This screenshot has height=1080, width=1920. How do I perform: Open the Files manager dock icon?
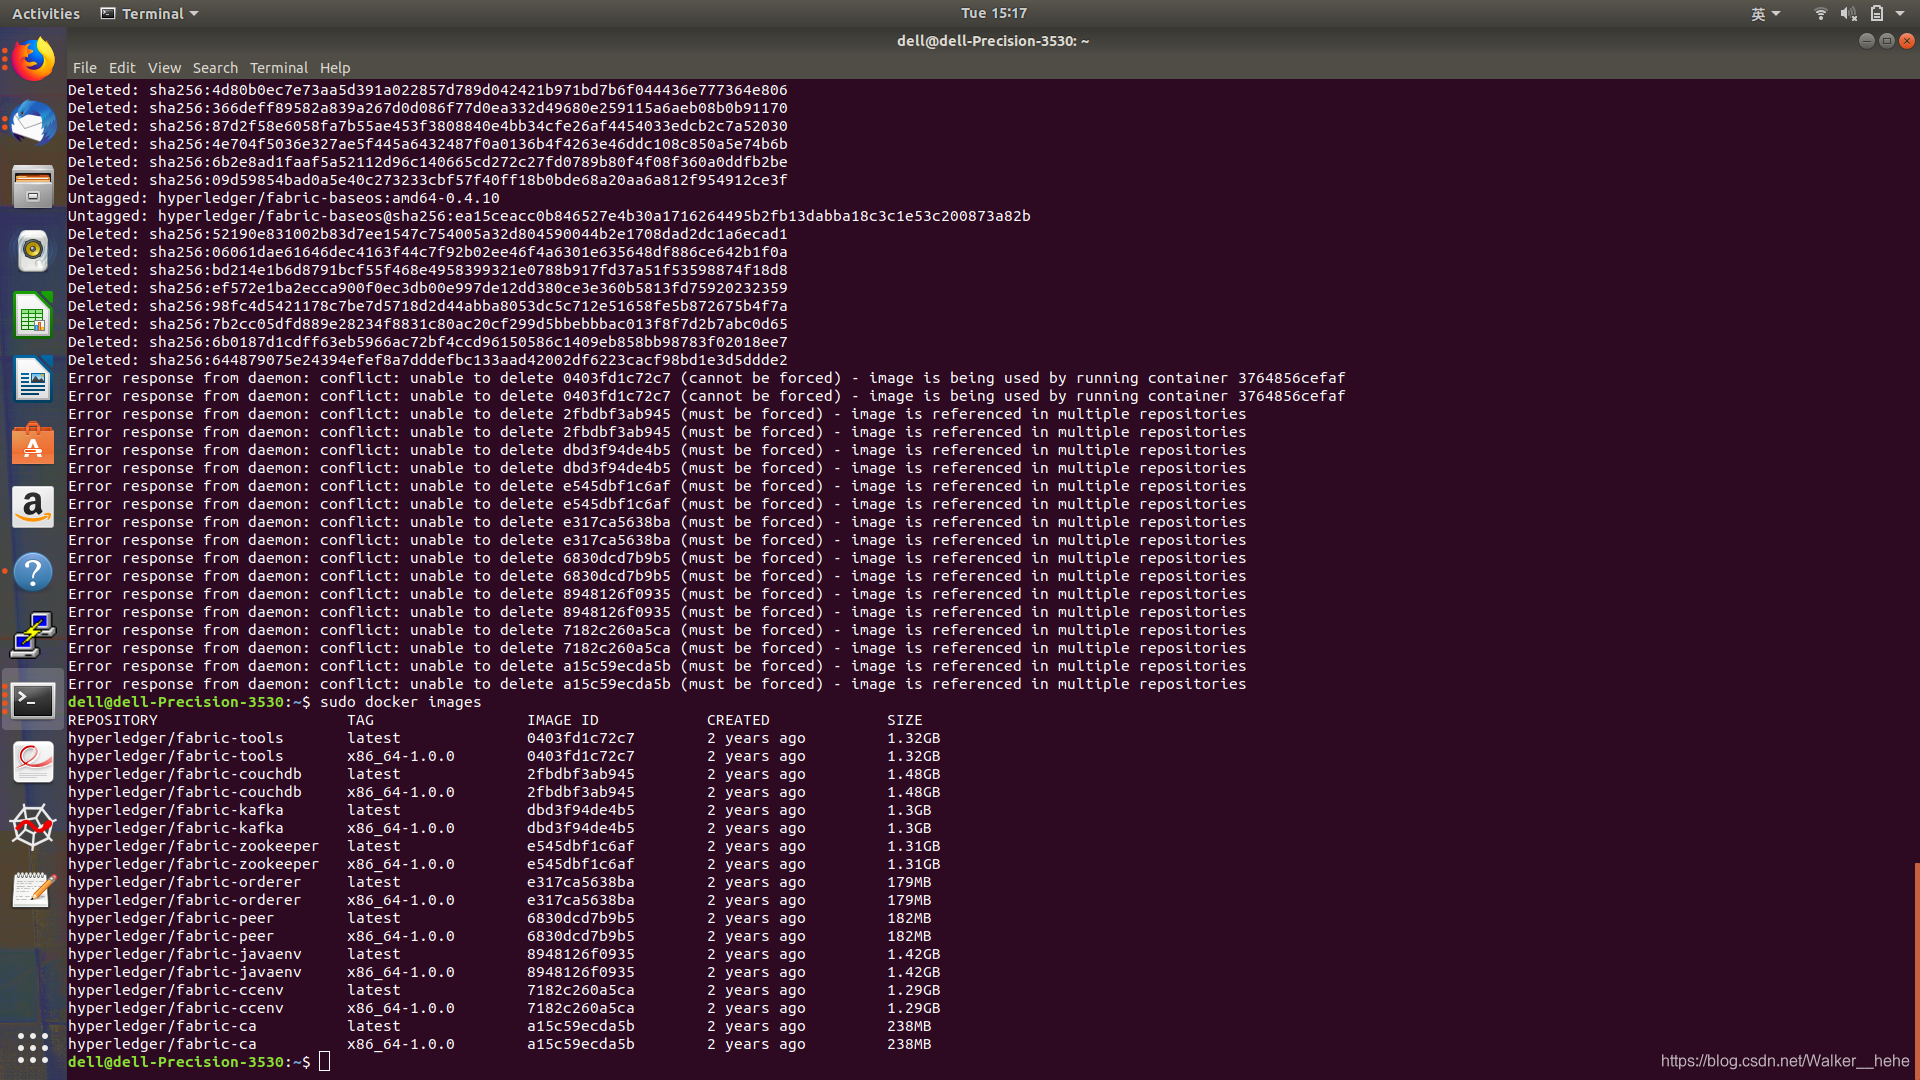(33, 187)
